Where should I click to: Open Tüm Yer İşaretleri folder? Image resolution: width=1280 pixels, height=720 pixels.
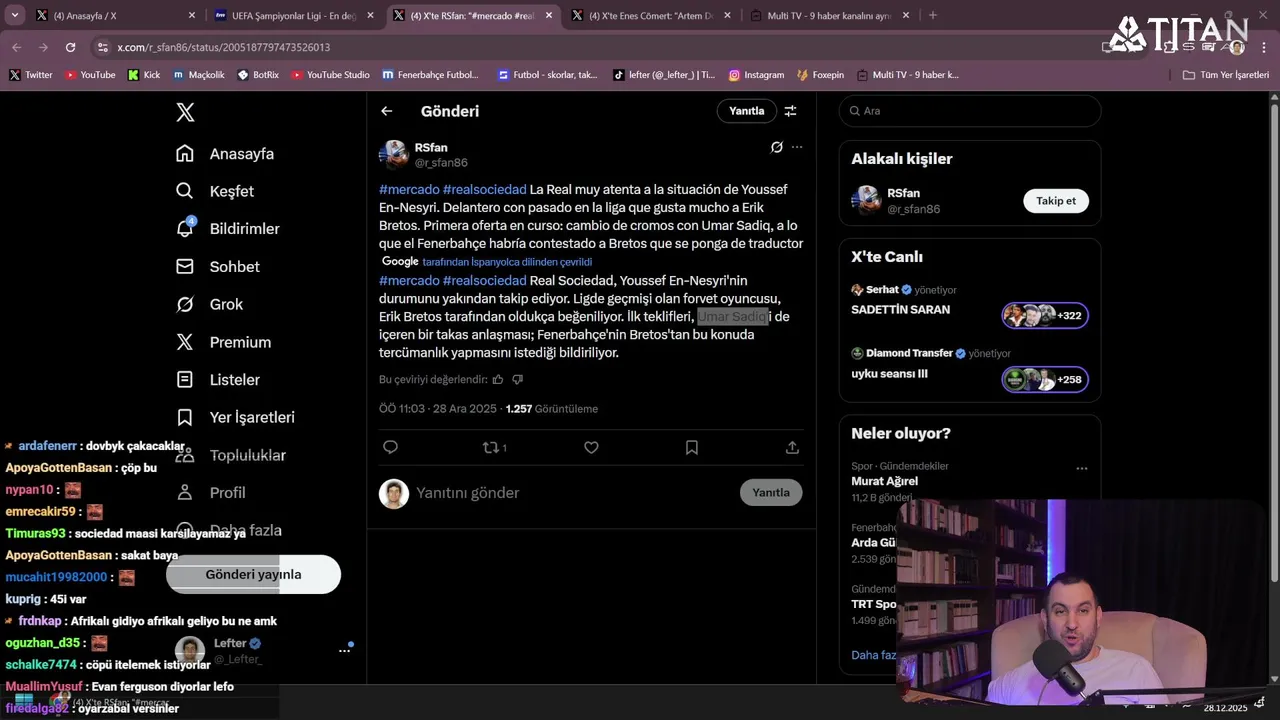coord(1225,75)
